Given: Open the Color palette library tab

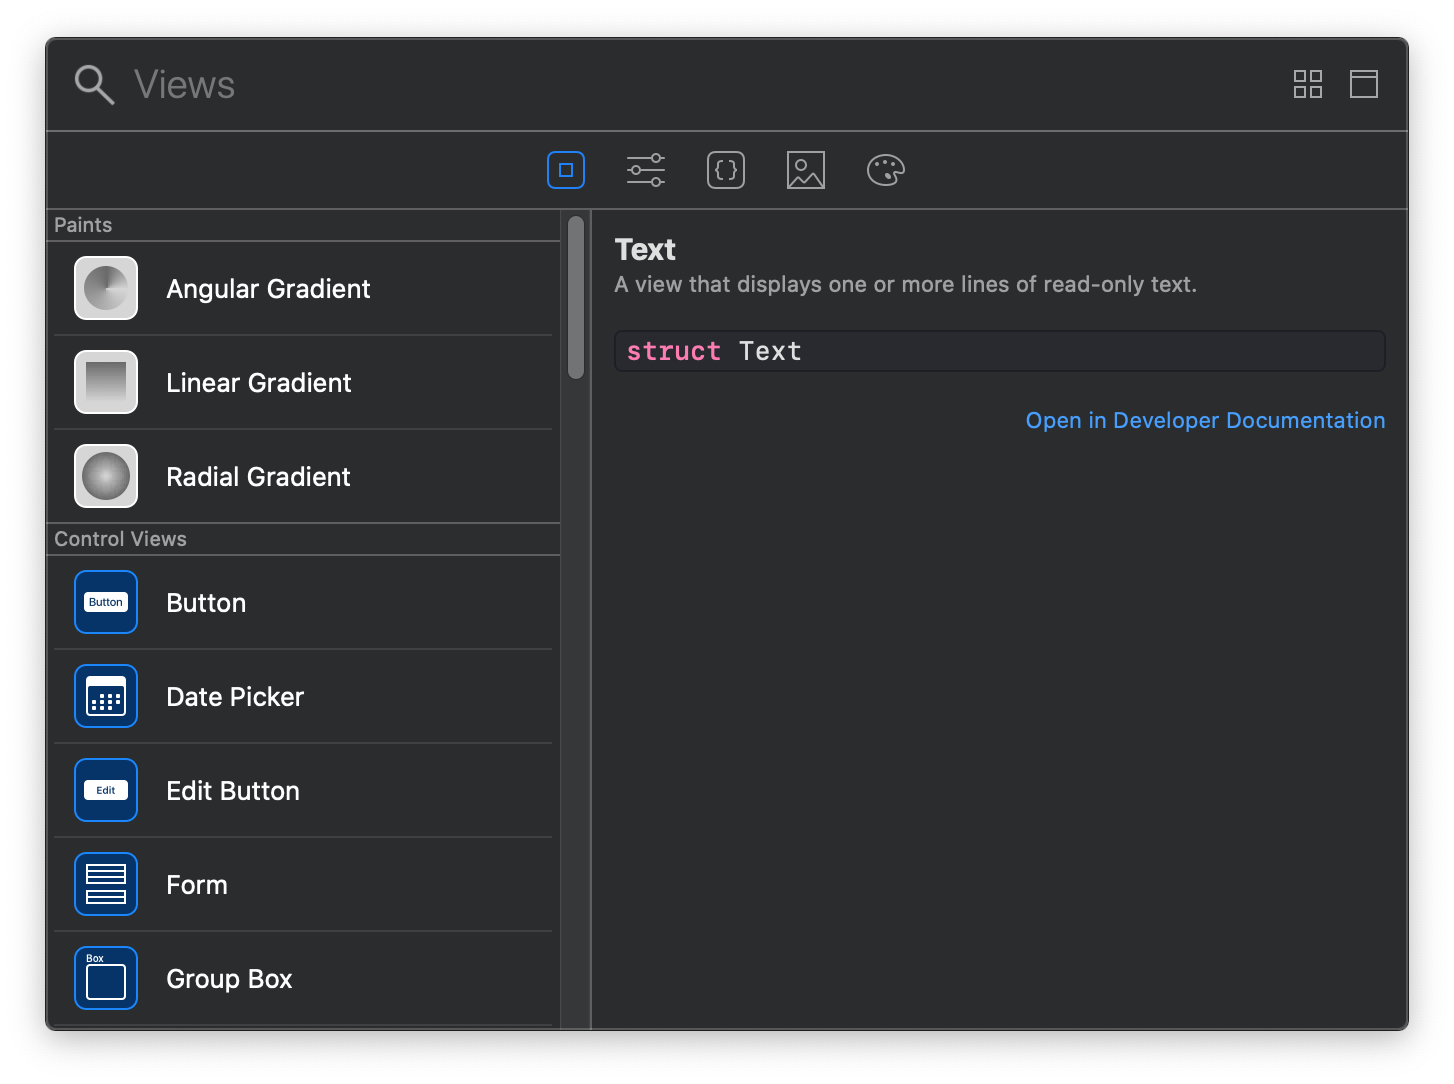Looking at the screenshot, I should pos(885,170).
